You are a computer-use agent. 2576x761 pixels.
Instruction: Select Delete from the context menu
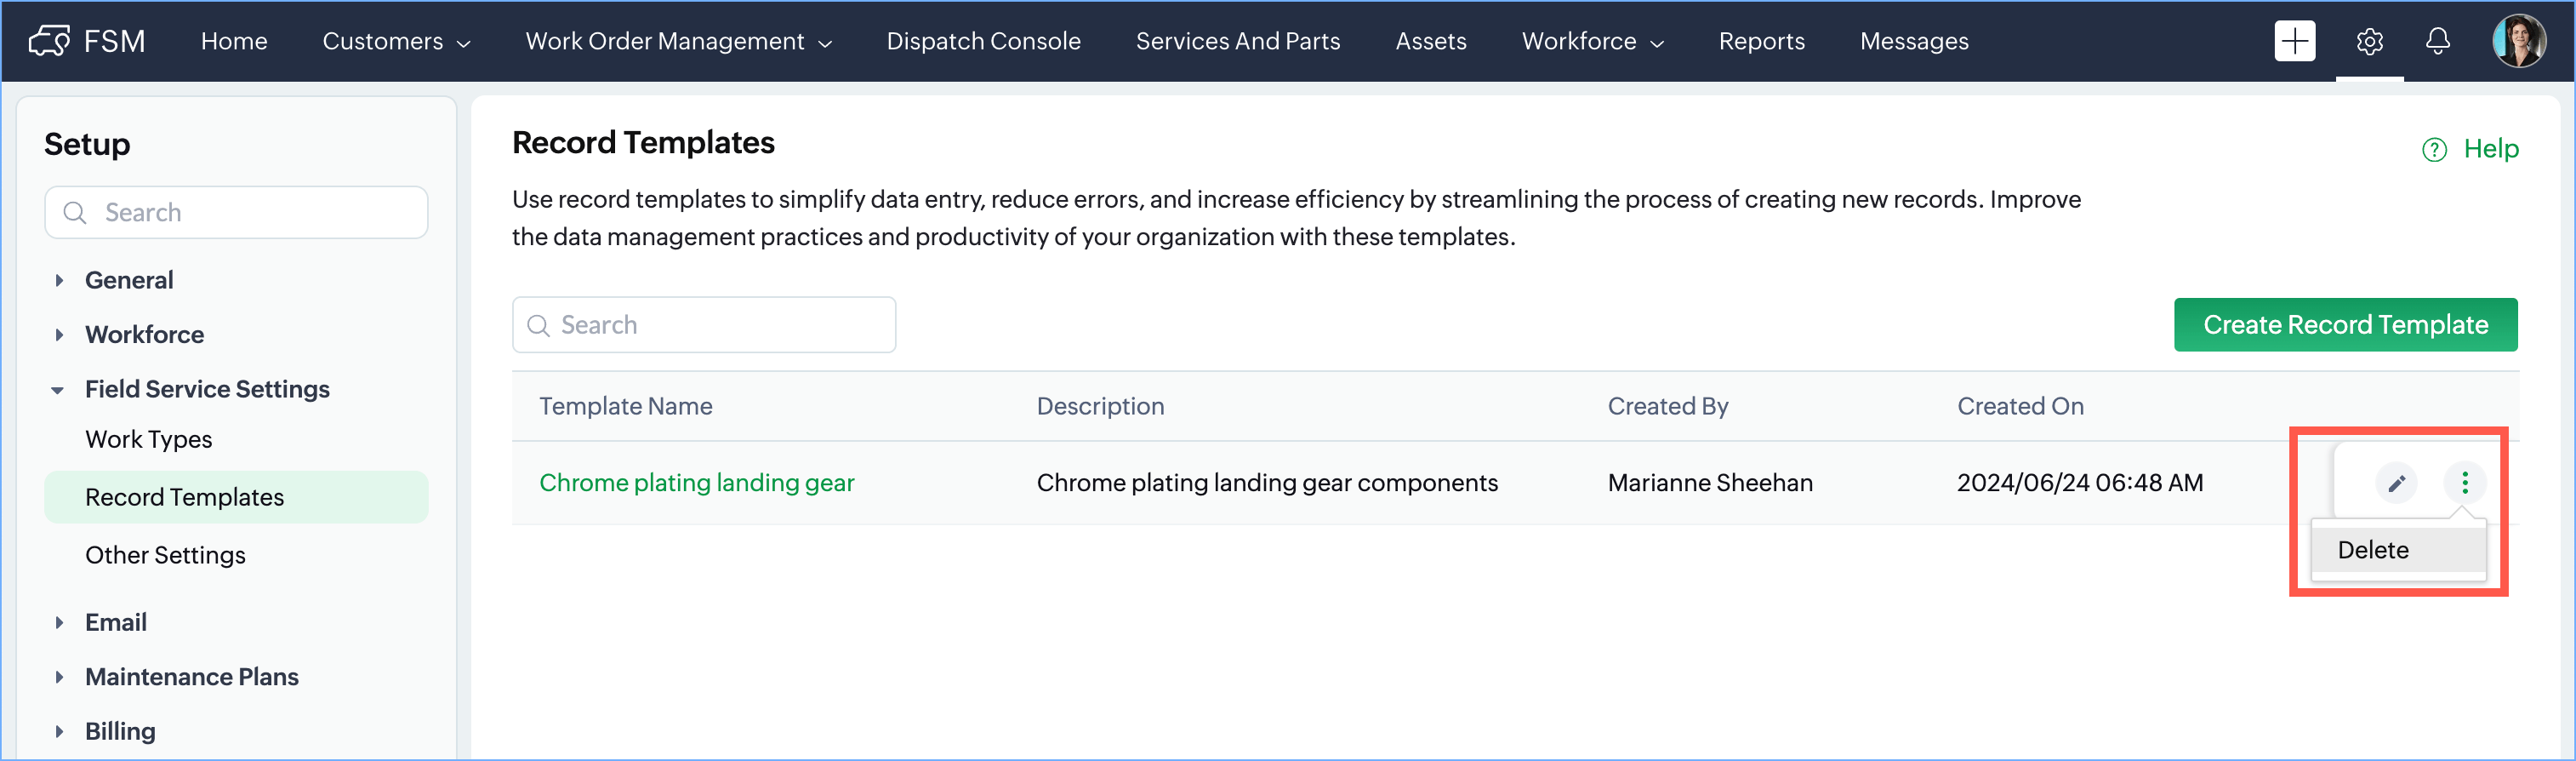pos(2373,550)
